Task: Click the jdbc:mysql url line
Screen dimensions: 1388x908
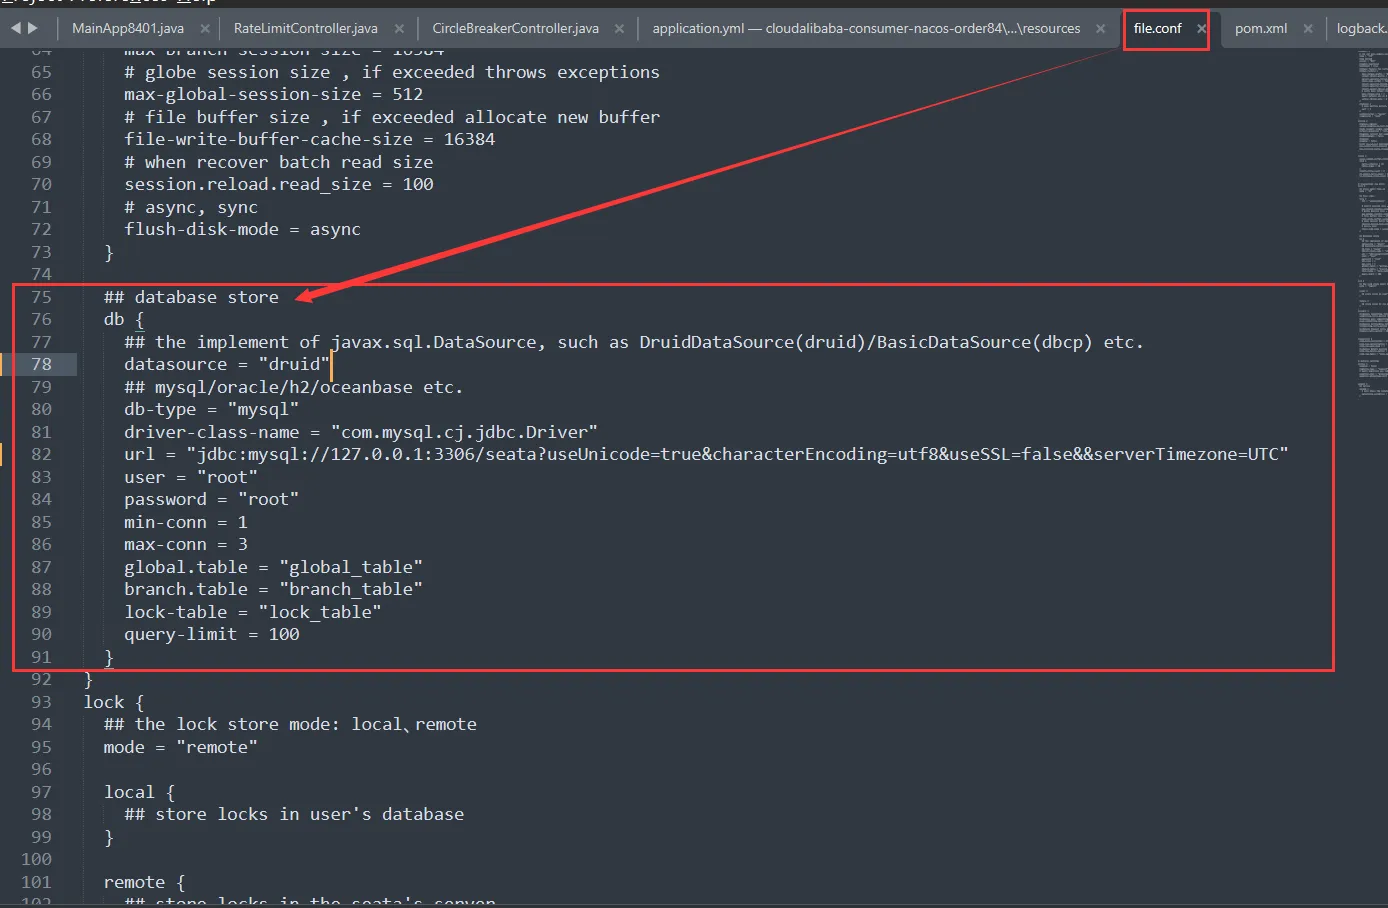Action: click(x=706, y=454)
